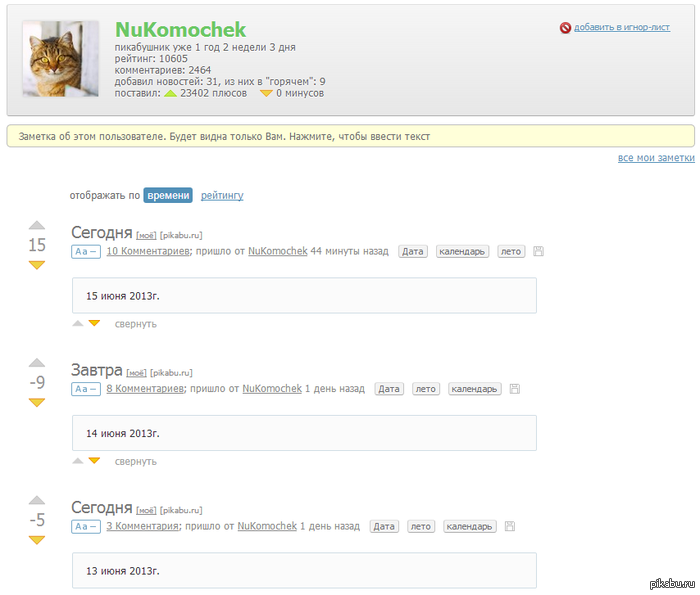This screenshot has height=595, width=700.
Task: Upvote the post rated -5
Action: (37, 500)
